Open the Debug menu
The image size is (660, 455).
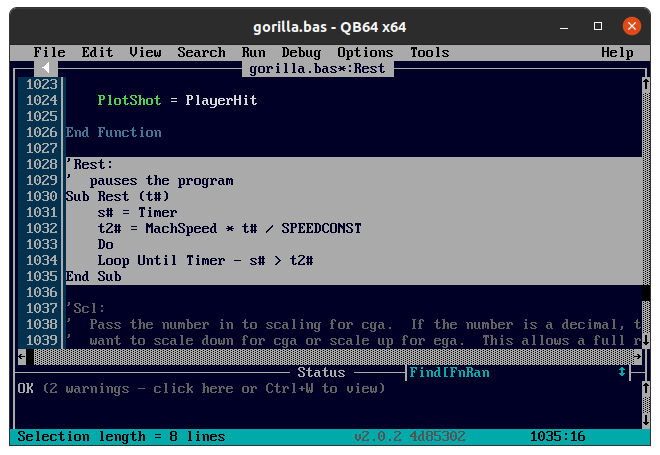[x=301, y=53]
